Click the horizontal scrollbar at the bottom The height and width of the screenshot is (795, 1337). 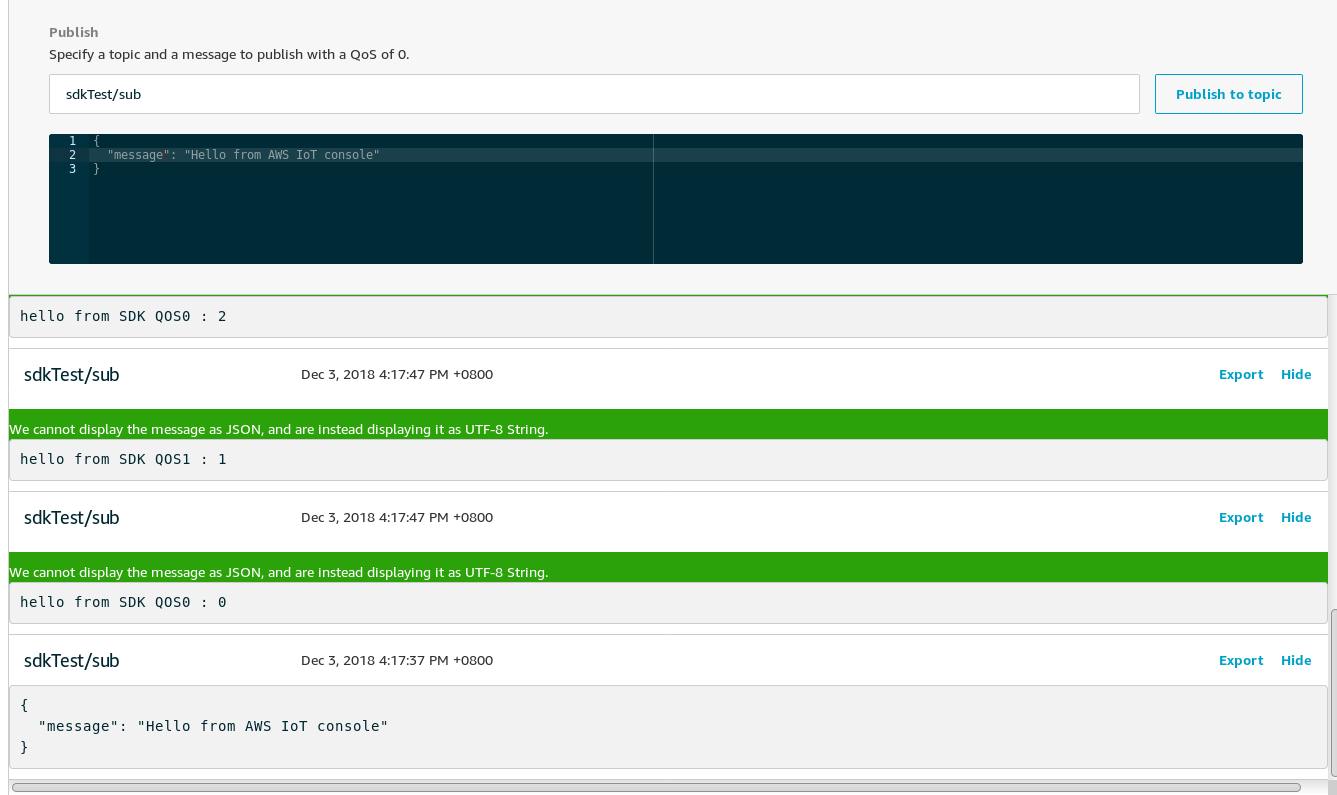pyautogui.click(x=656, y=787)
